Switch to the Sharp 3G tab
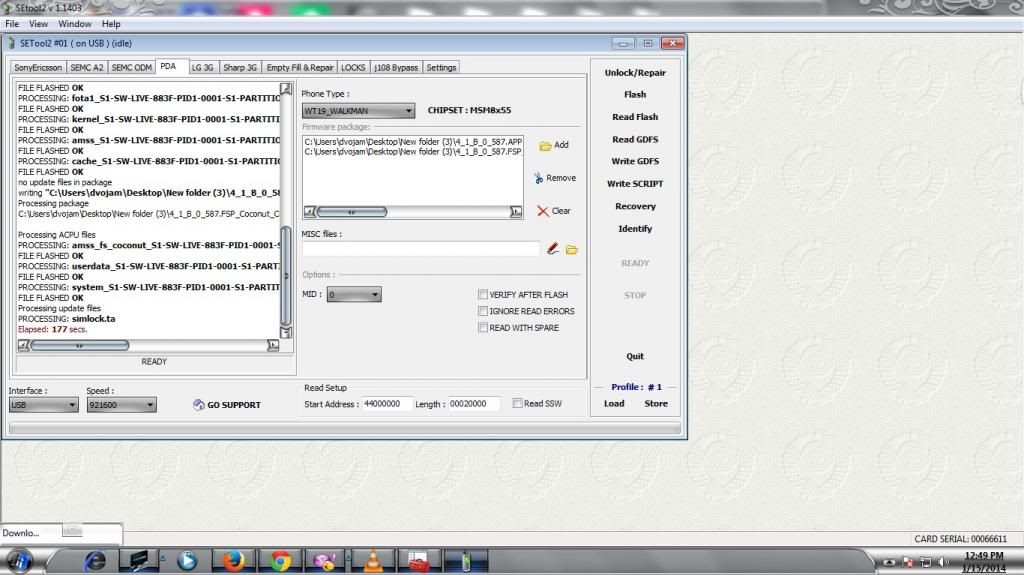This screenshot has width=1024, height=575. pyautogui.click(x=240, y=67)
